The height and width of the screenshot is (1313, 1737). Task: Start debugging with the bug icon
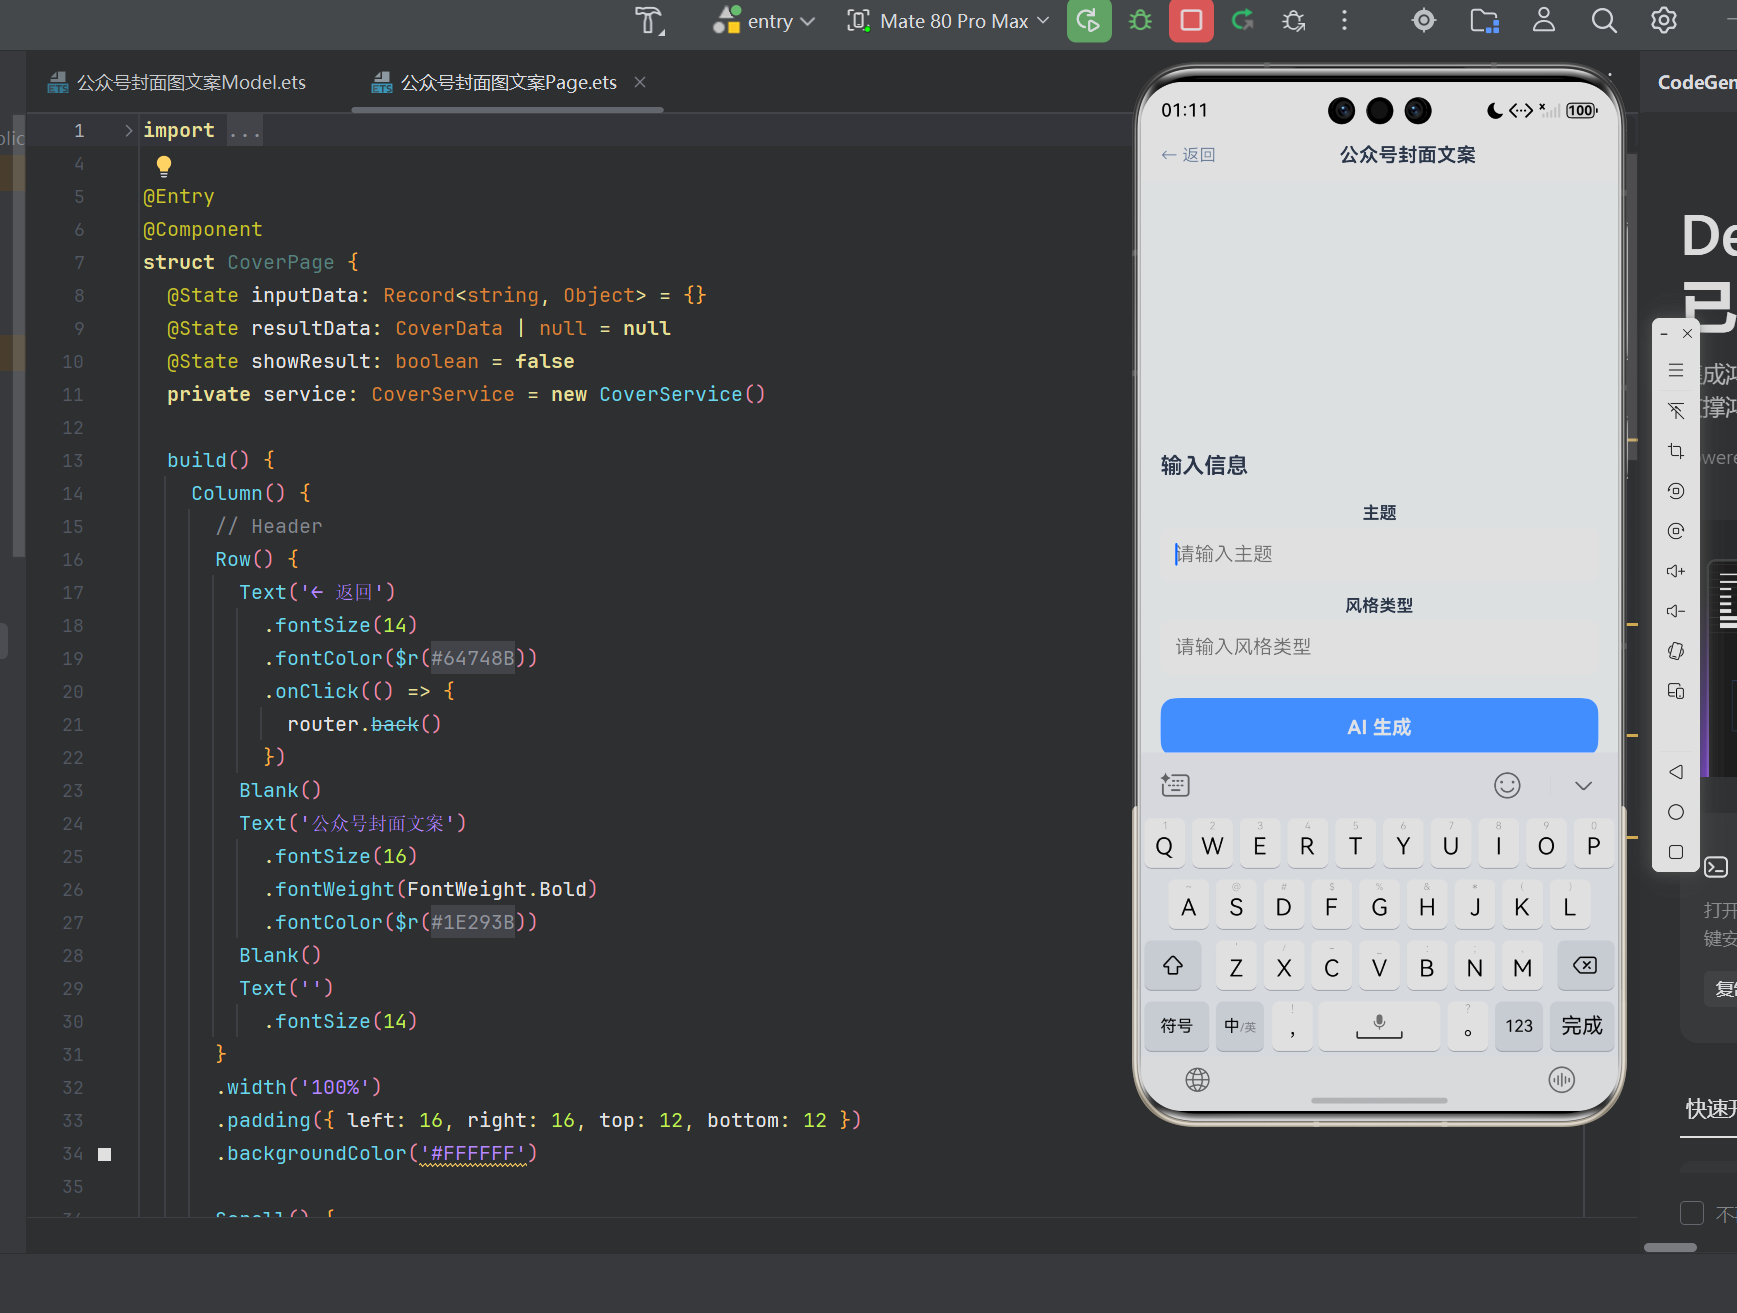(1140, 21)
